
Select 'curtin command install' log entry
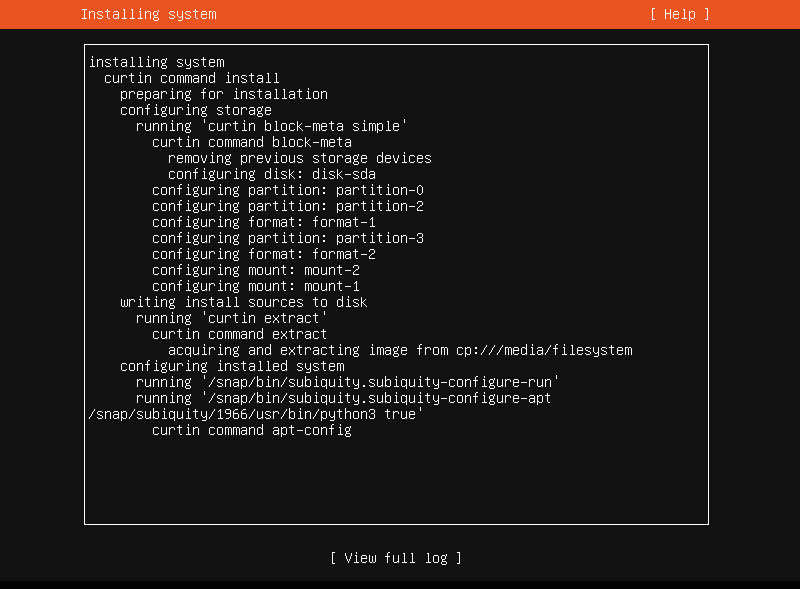coord(192,78)
